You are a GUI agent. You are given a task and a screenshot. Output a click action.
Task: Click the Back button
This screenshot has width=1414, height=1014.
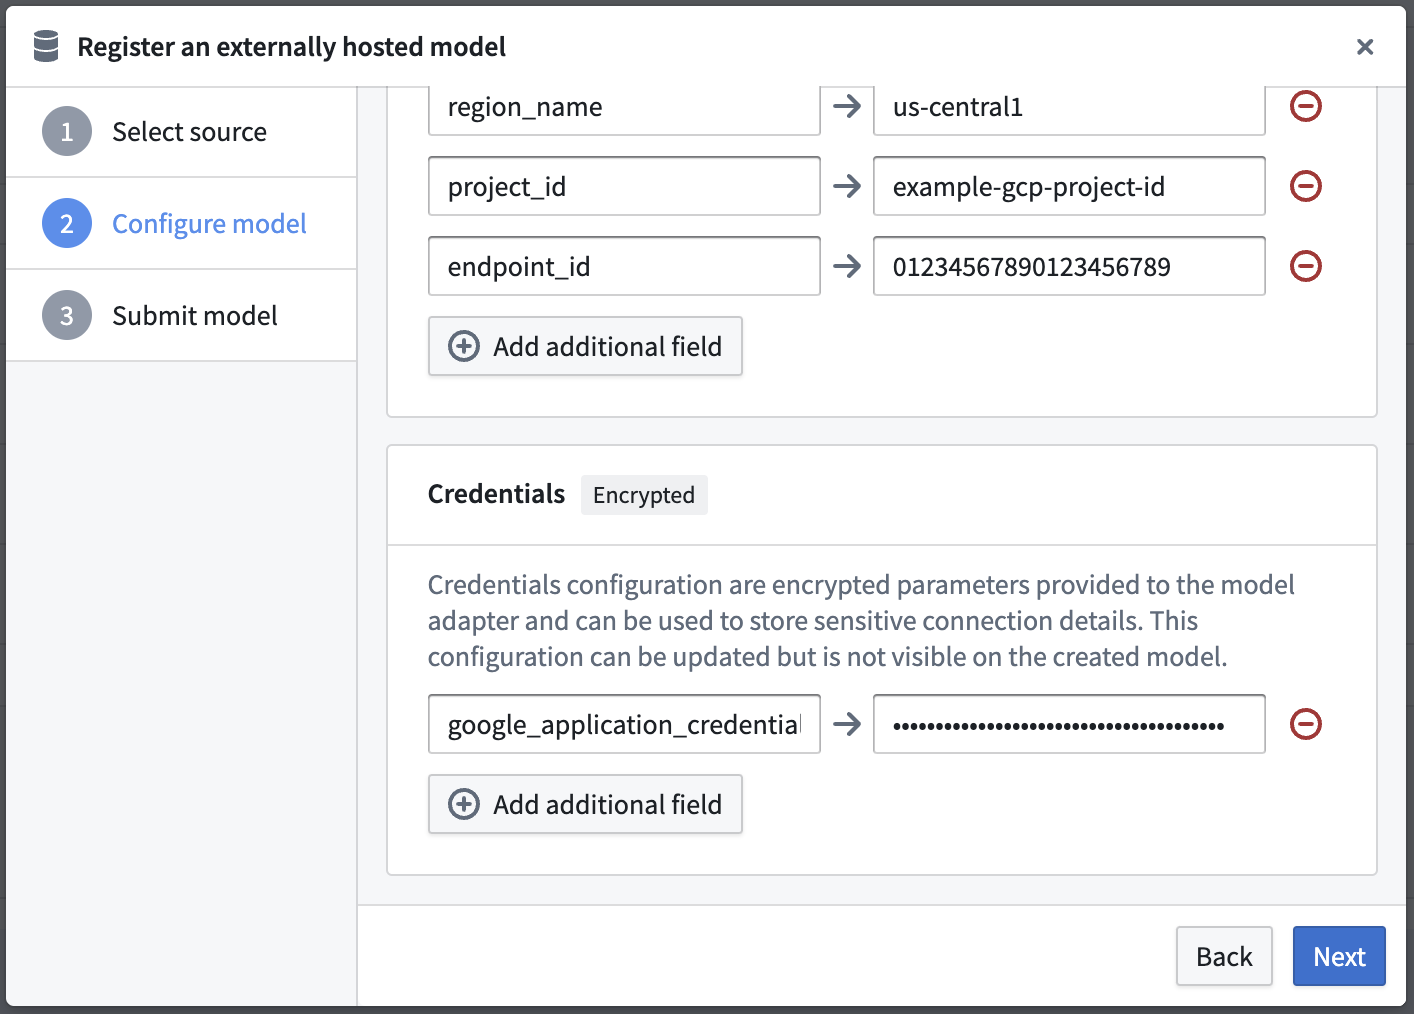click(x=1224, y=956)
